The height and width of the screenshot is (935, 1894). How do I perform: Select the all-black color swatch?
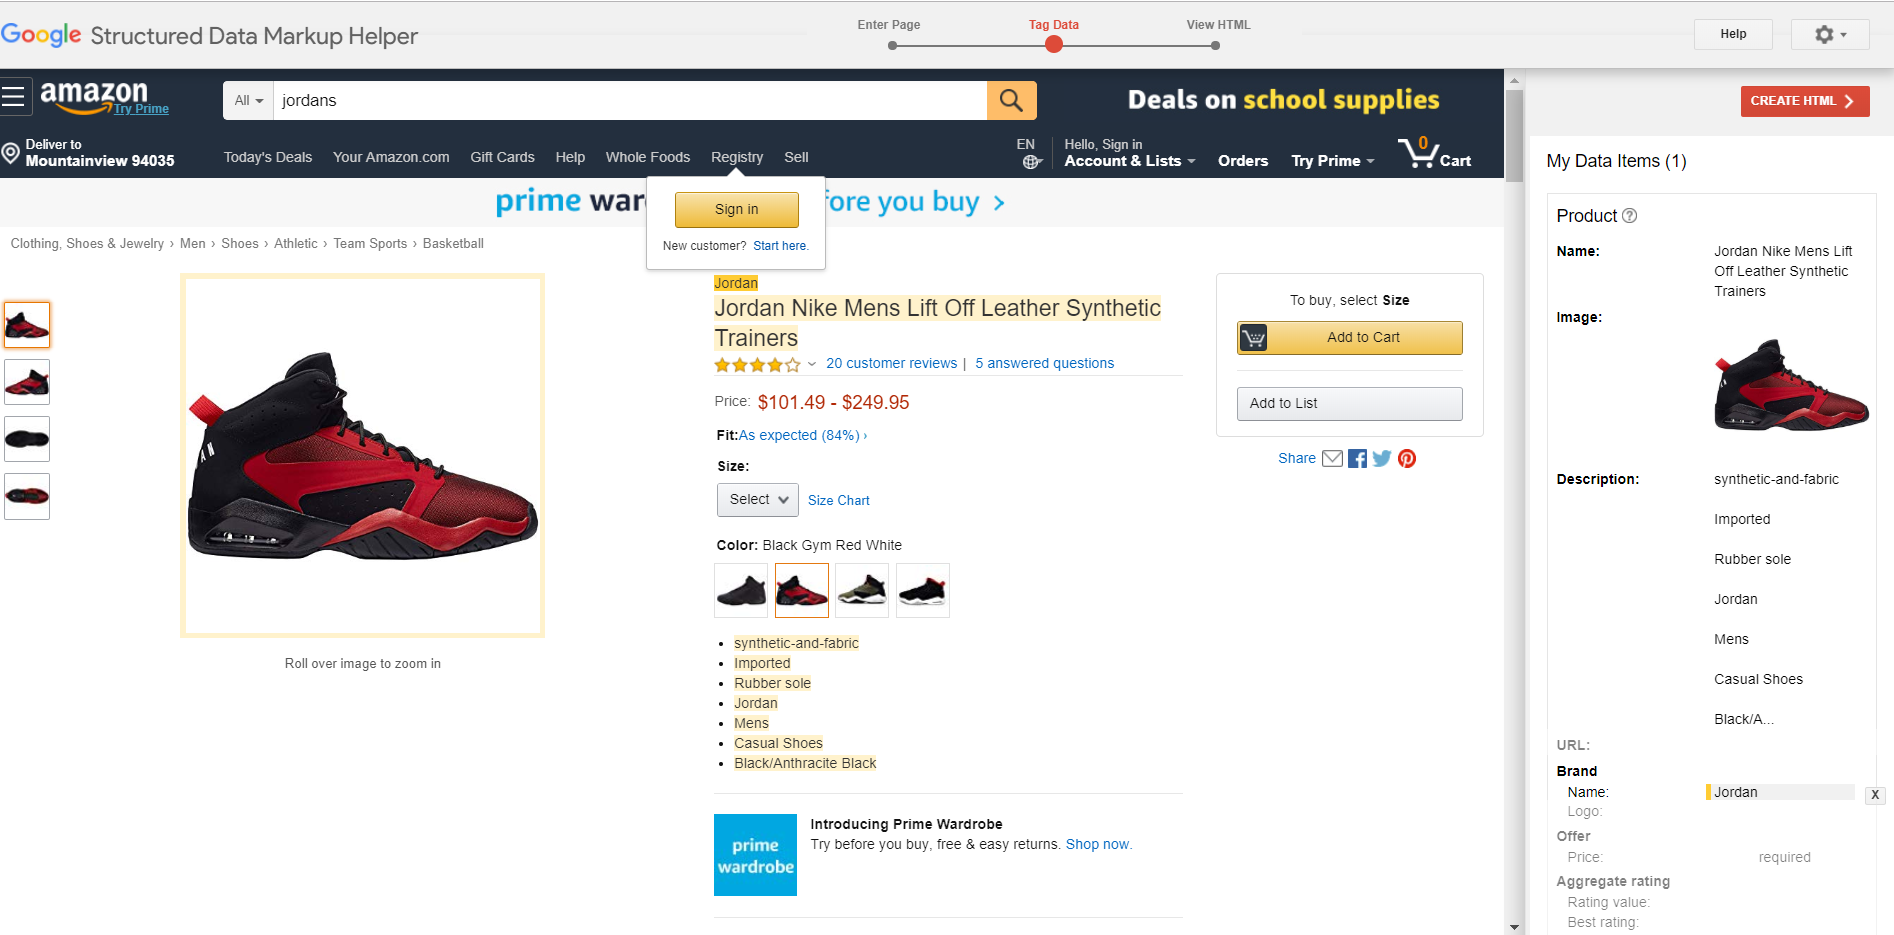[741, 591]
